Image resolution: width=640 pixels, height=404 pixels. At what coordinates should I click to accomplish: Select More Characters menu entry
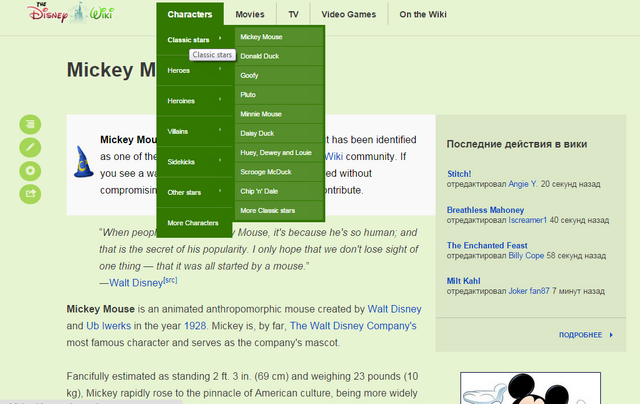(x=195, y=223)
